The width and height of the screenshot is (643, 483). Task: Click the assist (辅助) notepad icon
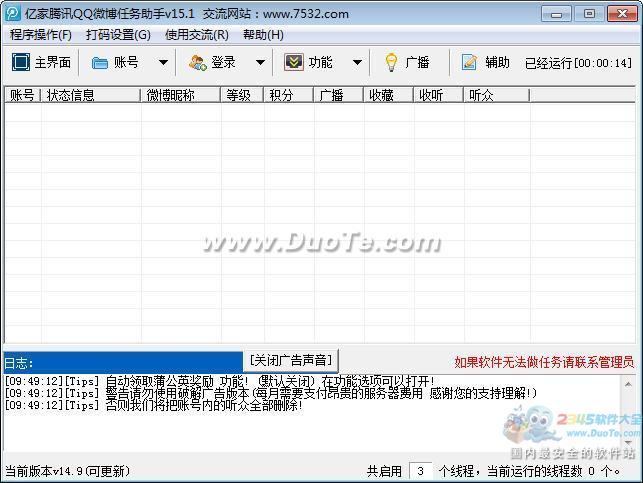[x=469, y=62]
